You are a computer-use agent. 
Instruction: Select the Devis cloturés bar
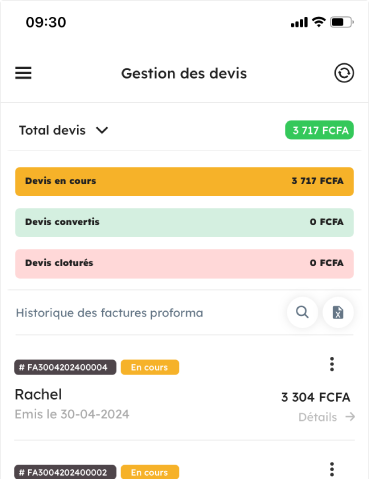[x=184, y=263]
